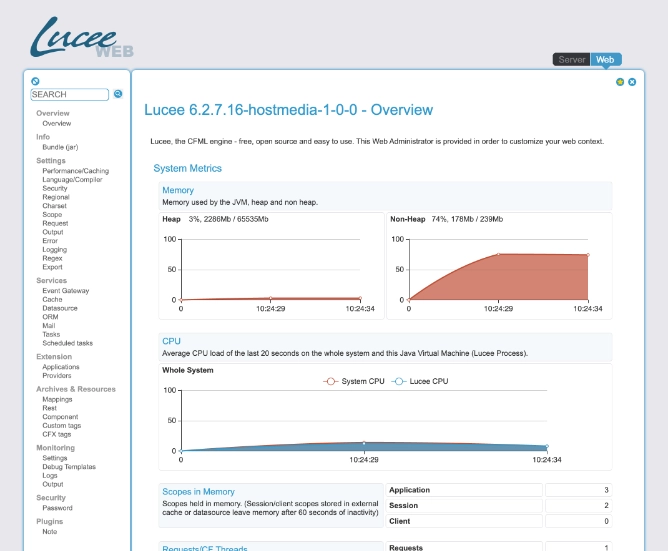The width and height of the screenshot is (668, 551).
Task: Click the CPU section heading
Action: pos(171,341)
